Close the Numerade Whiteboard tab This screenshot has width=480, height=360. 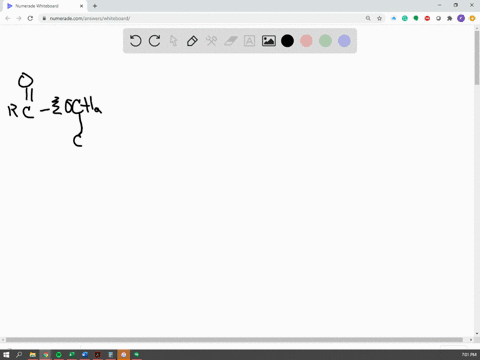pyautogui.click(x=81, y=6)
